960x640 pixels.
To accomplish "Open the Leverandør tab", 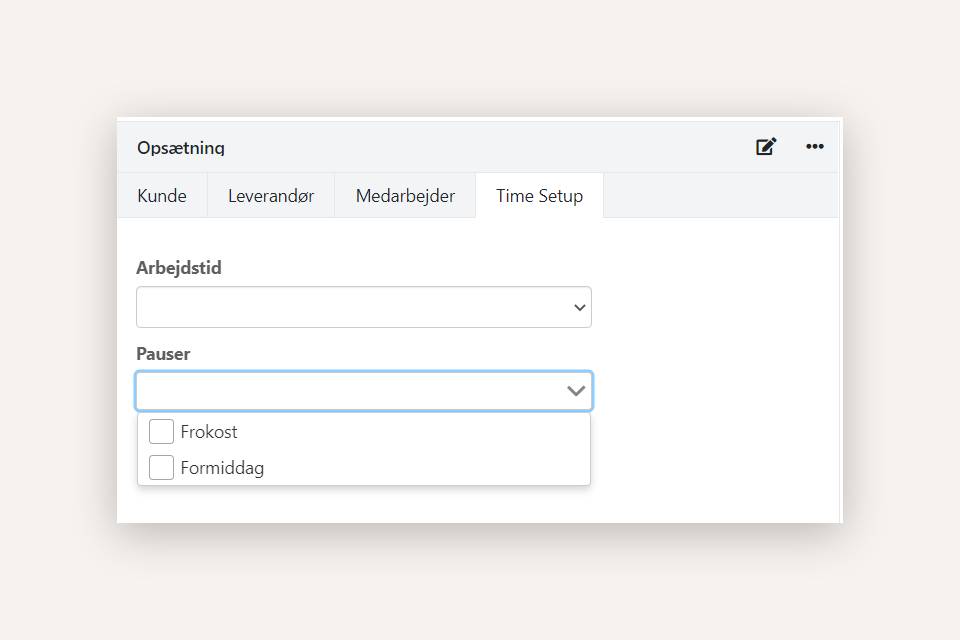I will pos(271,196).
